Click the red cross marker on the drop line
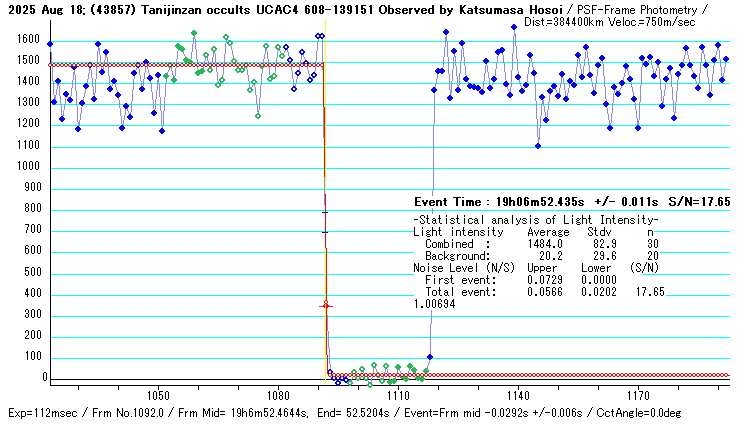Screen dimensions: 740x425 coord(324,305)
